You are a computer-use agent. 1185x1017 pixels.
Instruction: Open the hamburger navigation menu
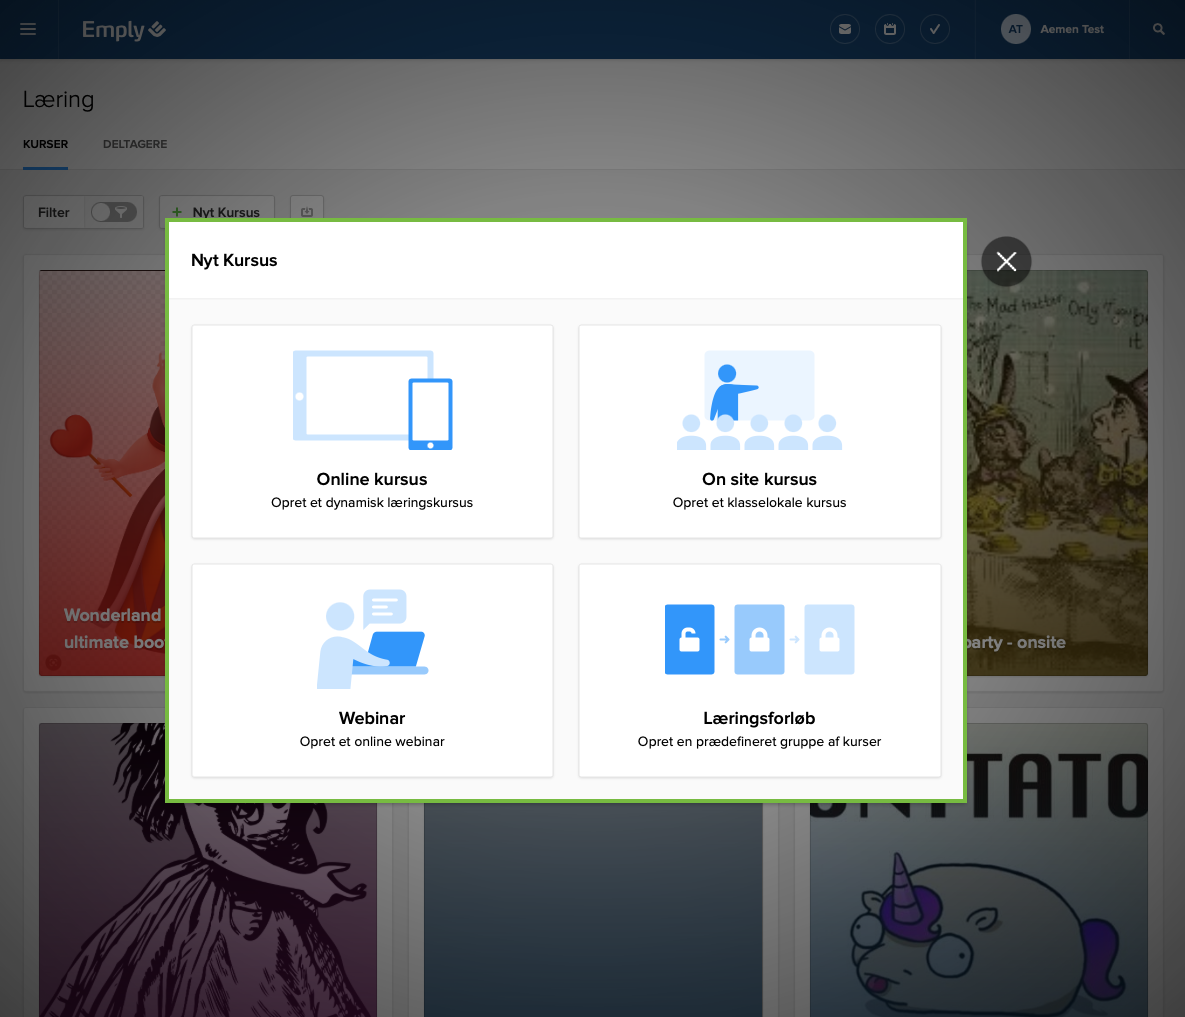click(28, 29)
